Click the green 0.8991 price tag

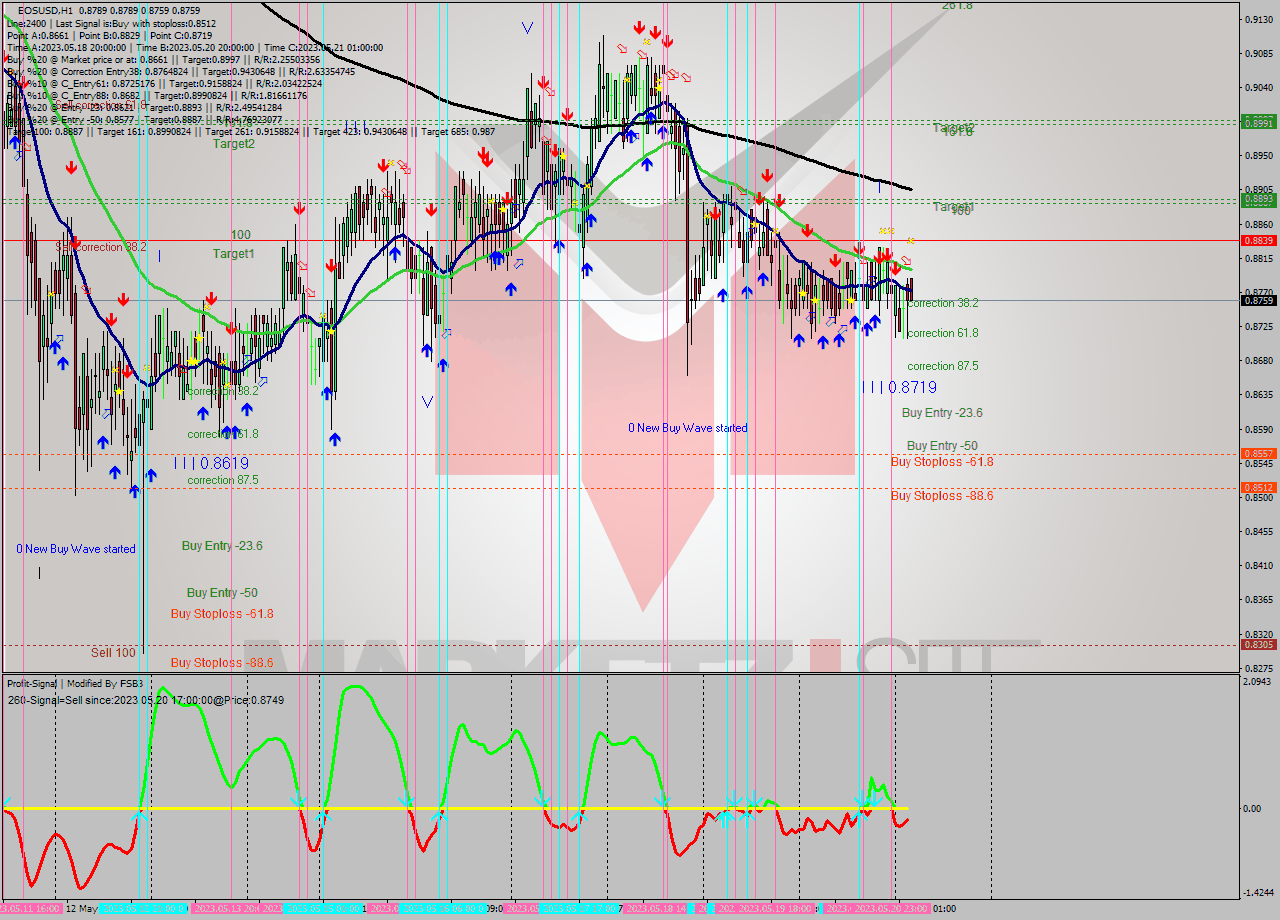[x=1258, y=122]
